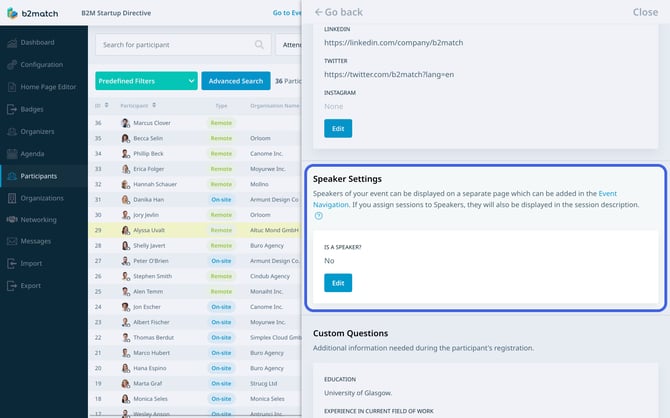This screenshot has width=670, height=418.
Task: Sort table by ID column arrows
Action: [107, 105]
